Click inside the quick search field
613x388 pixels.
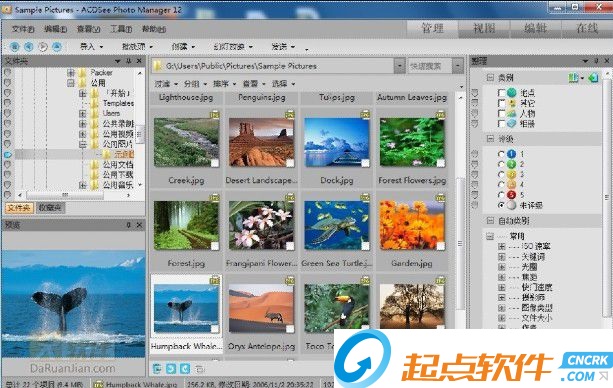[429, 66]
